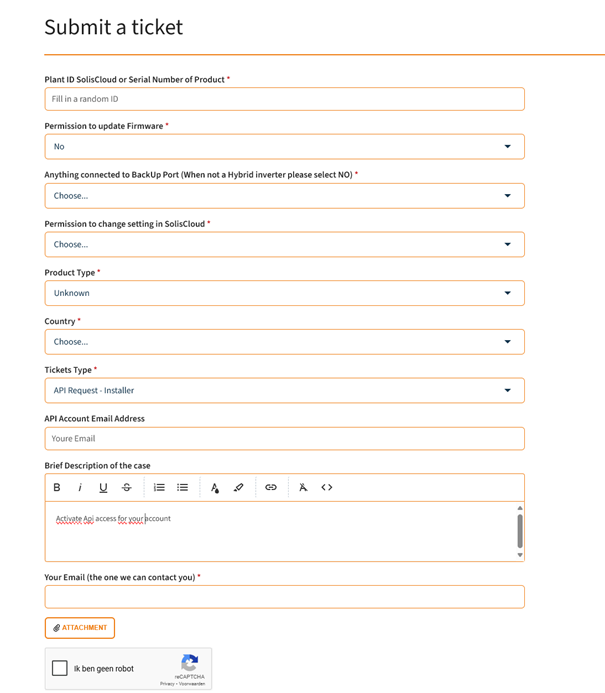This screenshot has height=693, width=605.
Task: Toggle bold formatting in description editor
Action: pos(57,488)
